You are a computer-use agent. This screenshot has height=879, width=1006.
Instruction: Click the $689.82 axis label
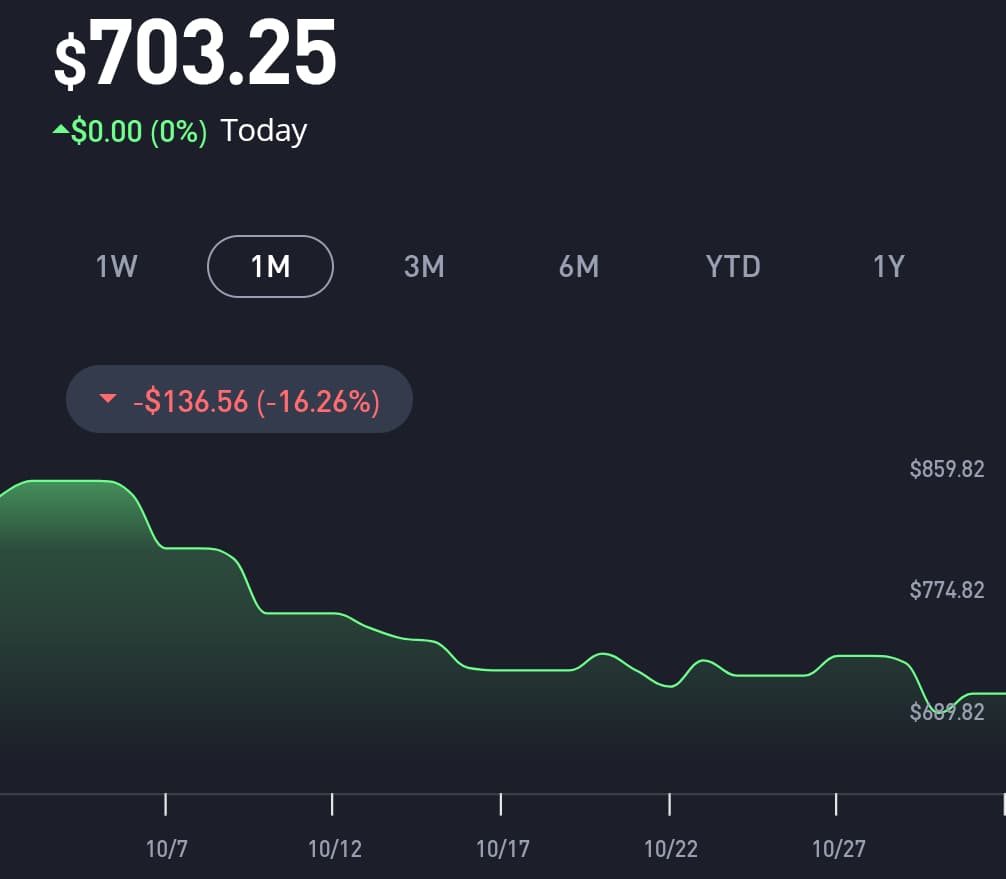[x=947, y=712]
